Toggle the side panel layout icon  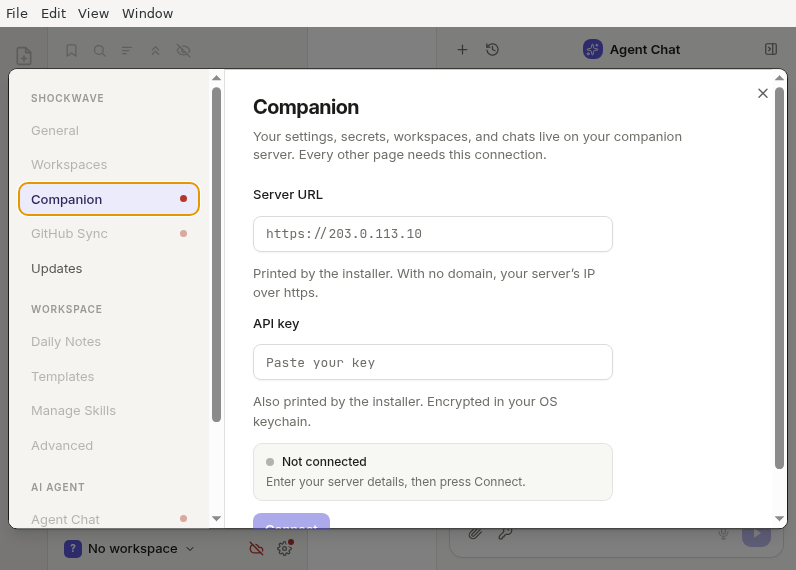771,49
